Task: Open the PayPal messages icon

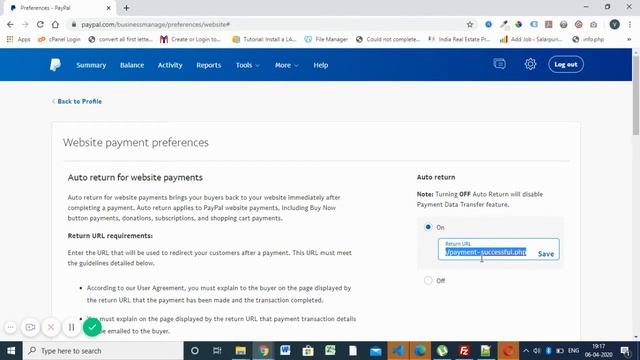Action: tap(499, 64)
